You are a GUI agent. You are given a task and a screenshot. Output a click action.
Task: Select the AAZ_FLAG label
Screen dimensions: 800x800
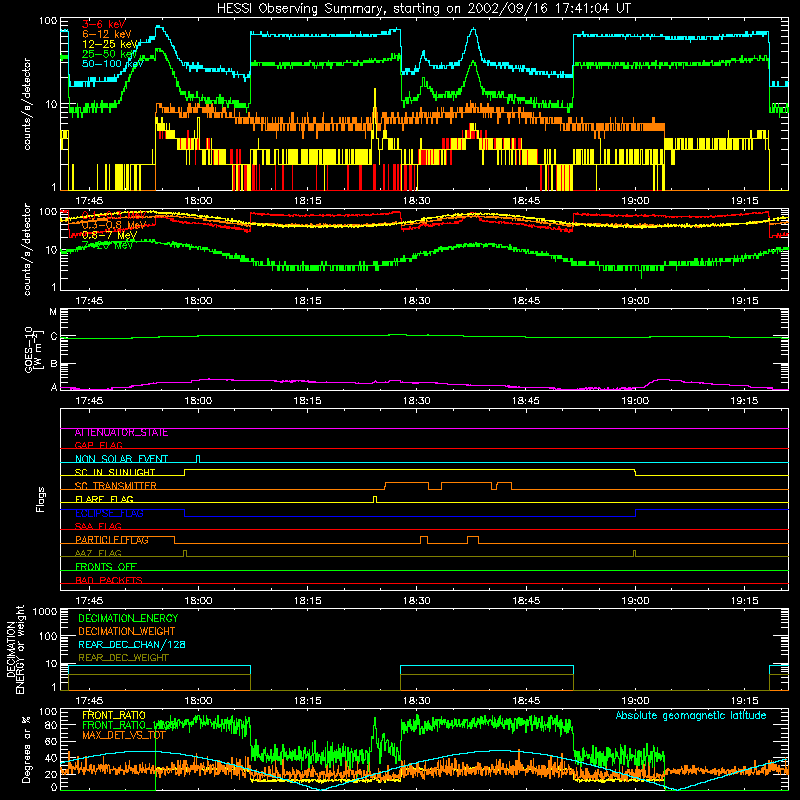point(98,553)
